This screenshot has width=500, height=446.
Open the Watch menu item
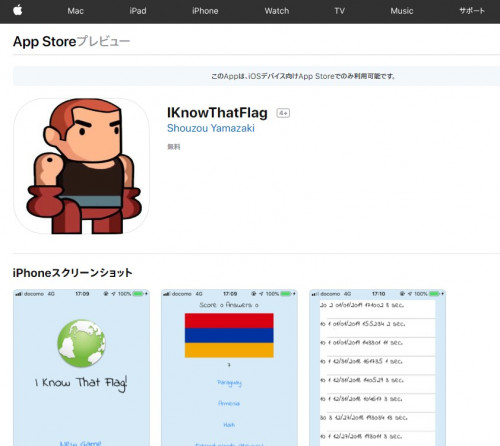coord(277,11)
